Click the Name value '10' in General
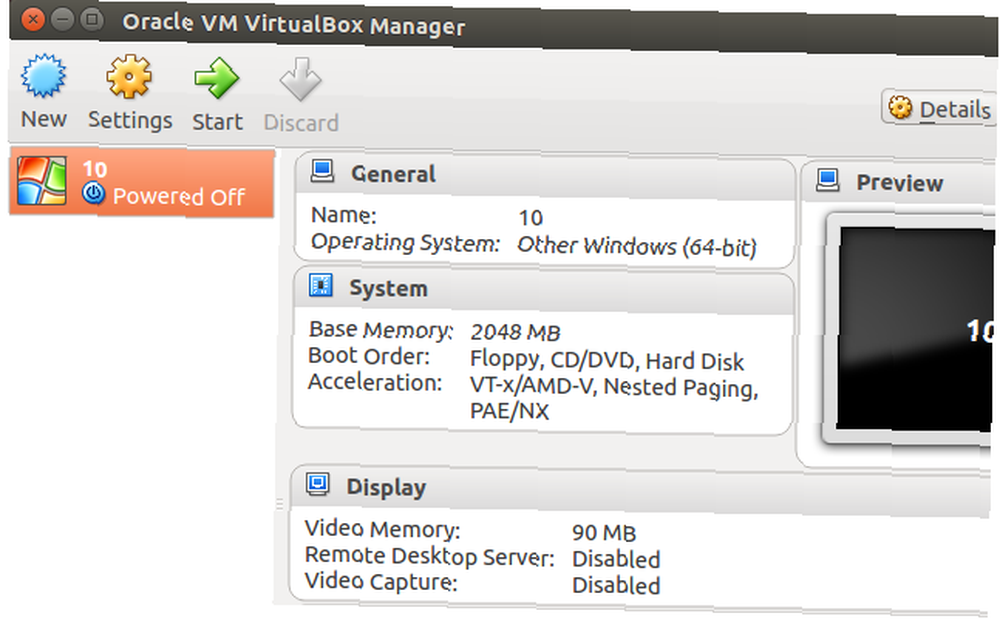The height and width of the screenshot is (619, 1000). (x=531, y=218)
